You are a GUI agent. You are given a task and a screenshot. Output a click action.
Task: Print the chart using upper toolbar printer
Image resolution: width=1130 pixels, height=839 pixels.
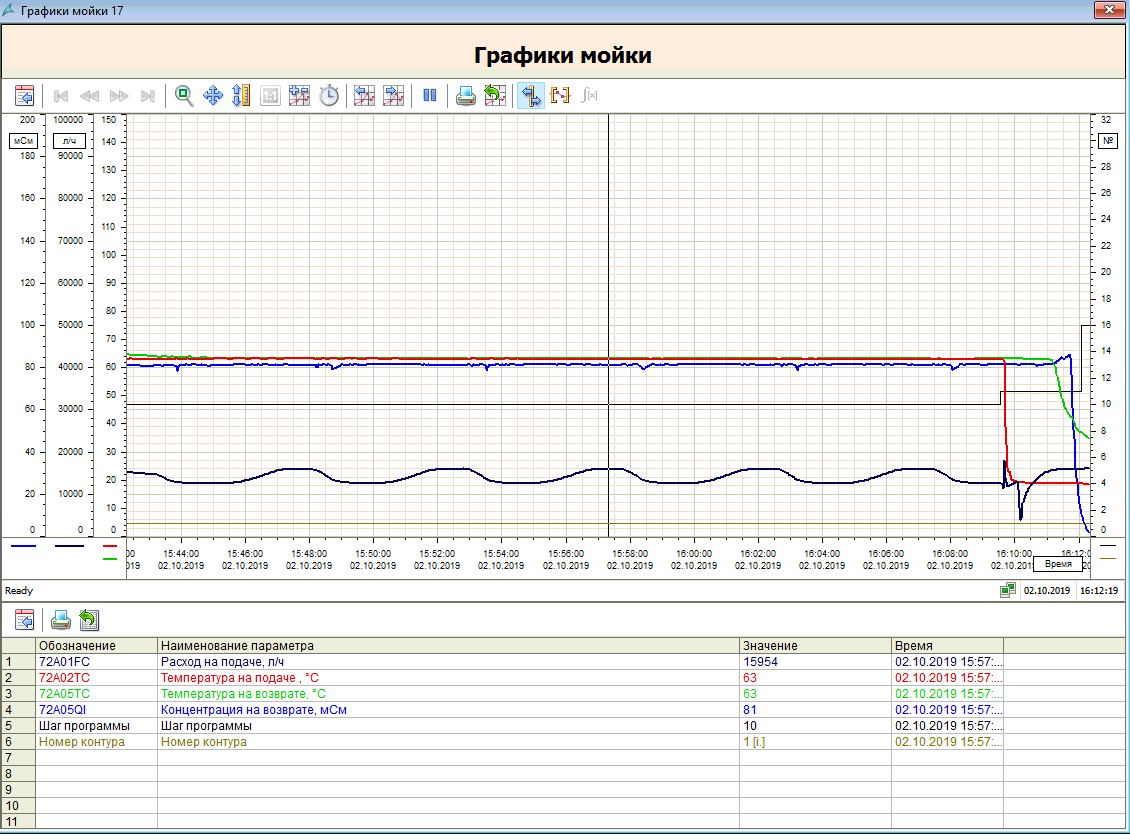pyautogui.click(x=466, y=96)
